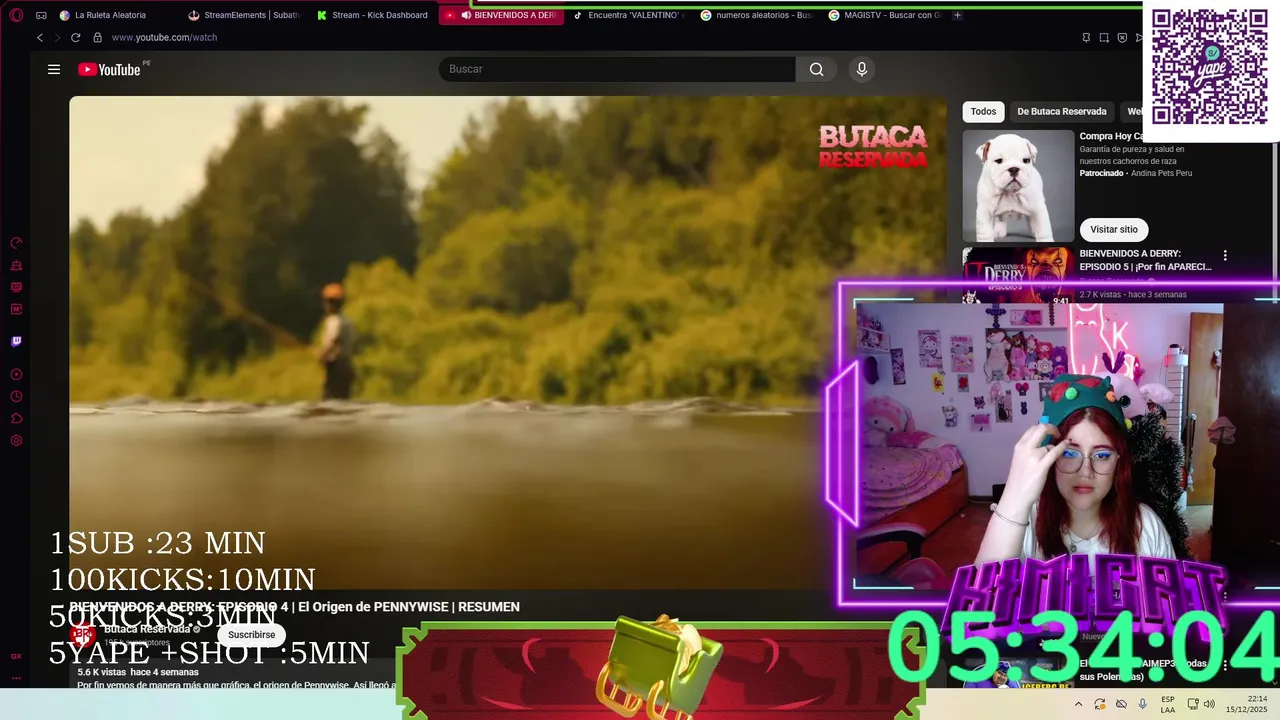Switch to Stream - Kick Dashboard tab

pos(372,15)
